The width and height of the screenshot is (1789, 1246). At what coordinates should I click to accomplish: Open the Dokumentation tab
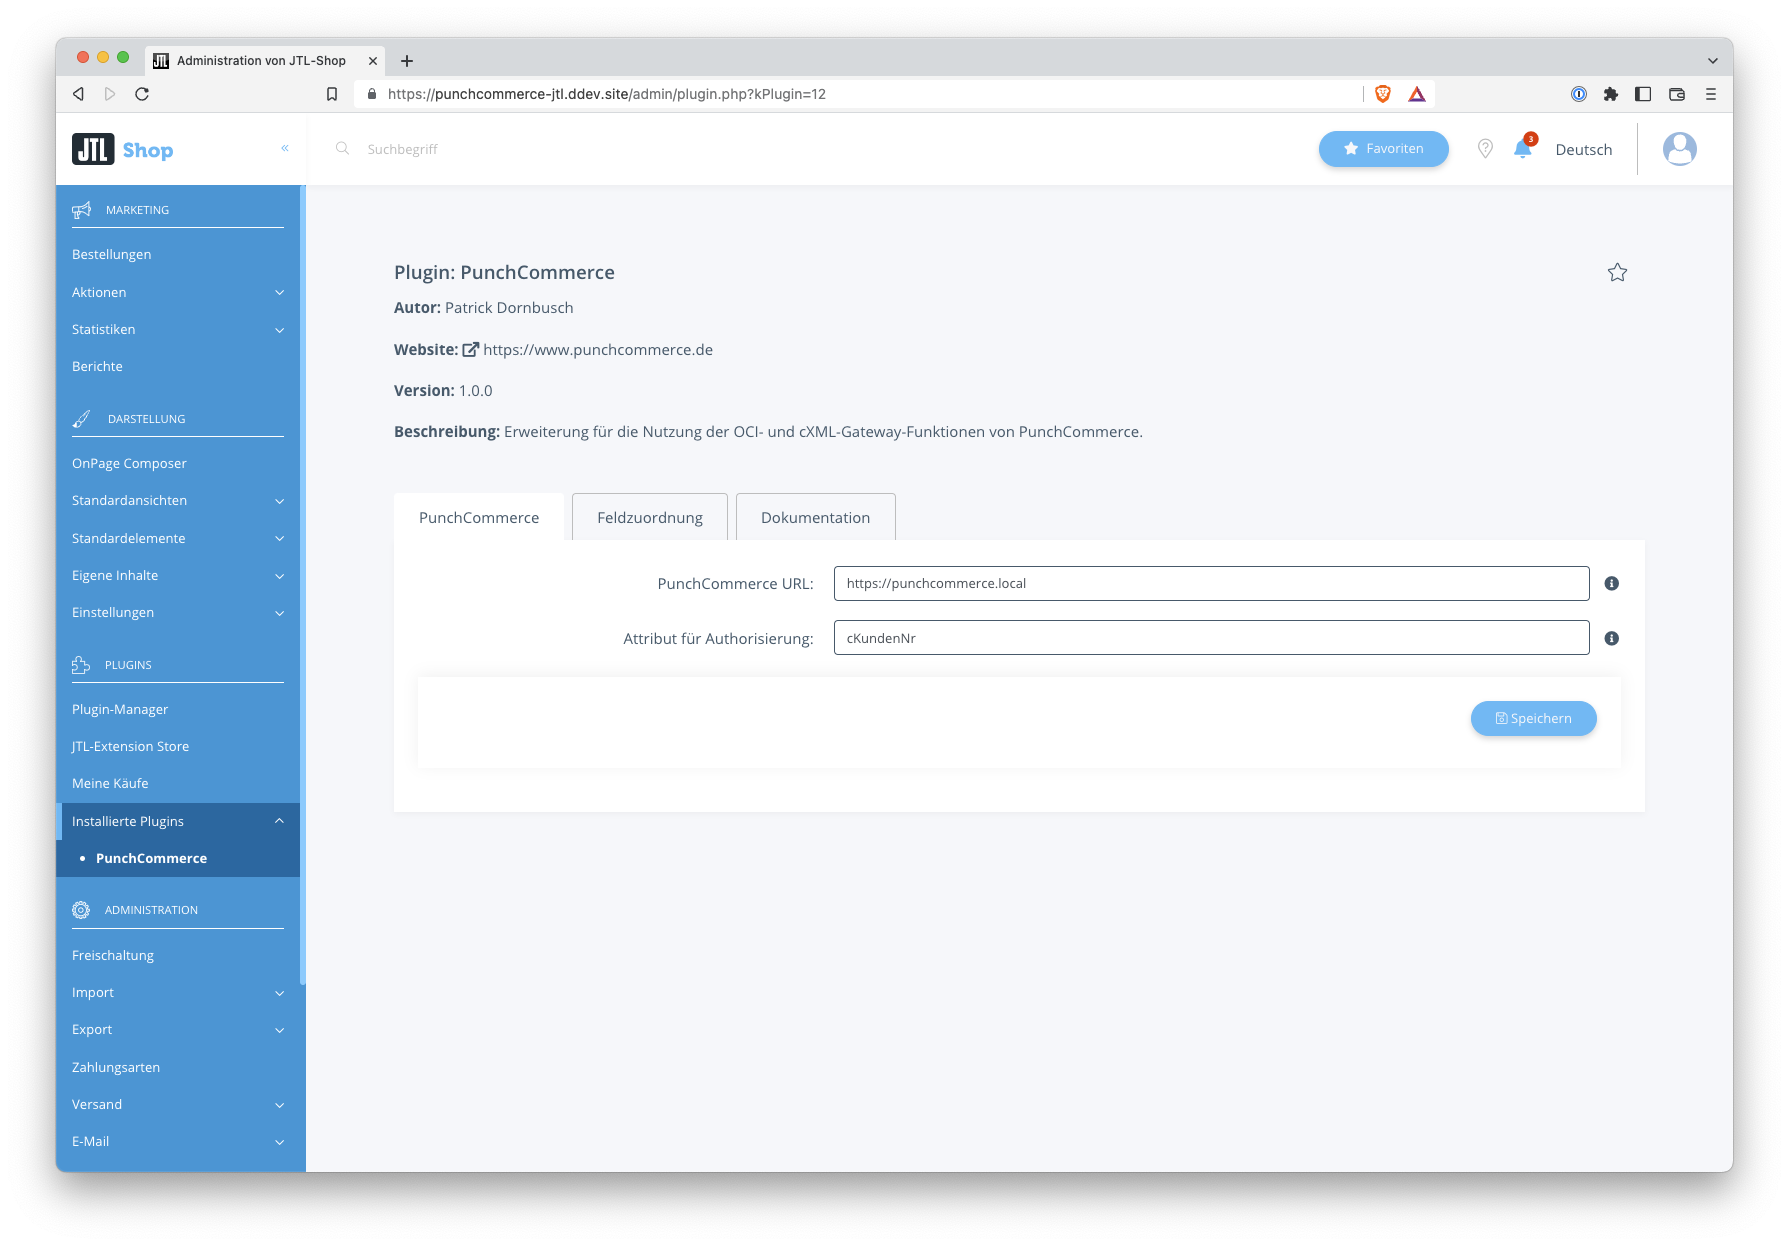815,517
